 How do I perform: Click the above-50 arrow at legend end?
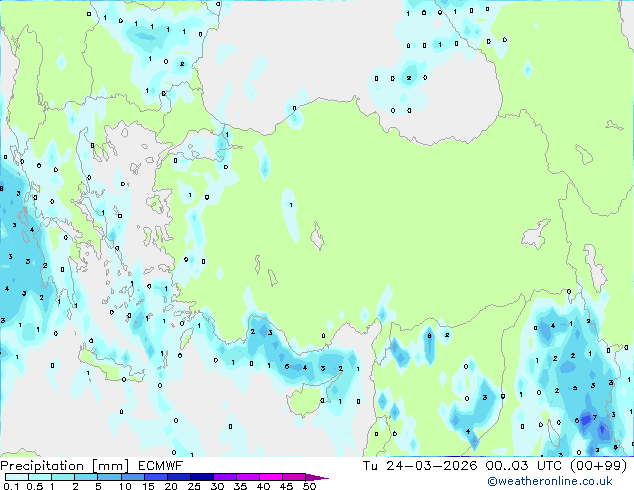point(316,477)
